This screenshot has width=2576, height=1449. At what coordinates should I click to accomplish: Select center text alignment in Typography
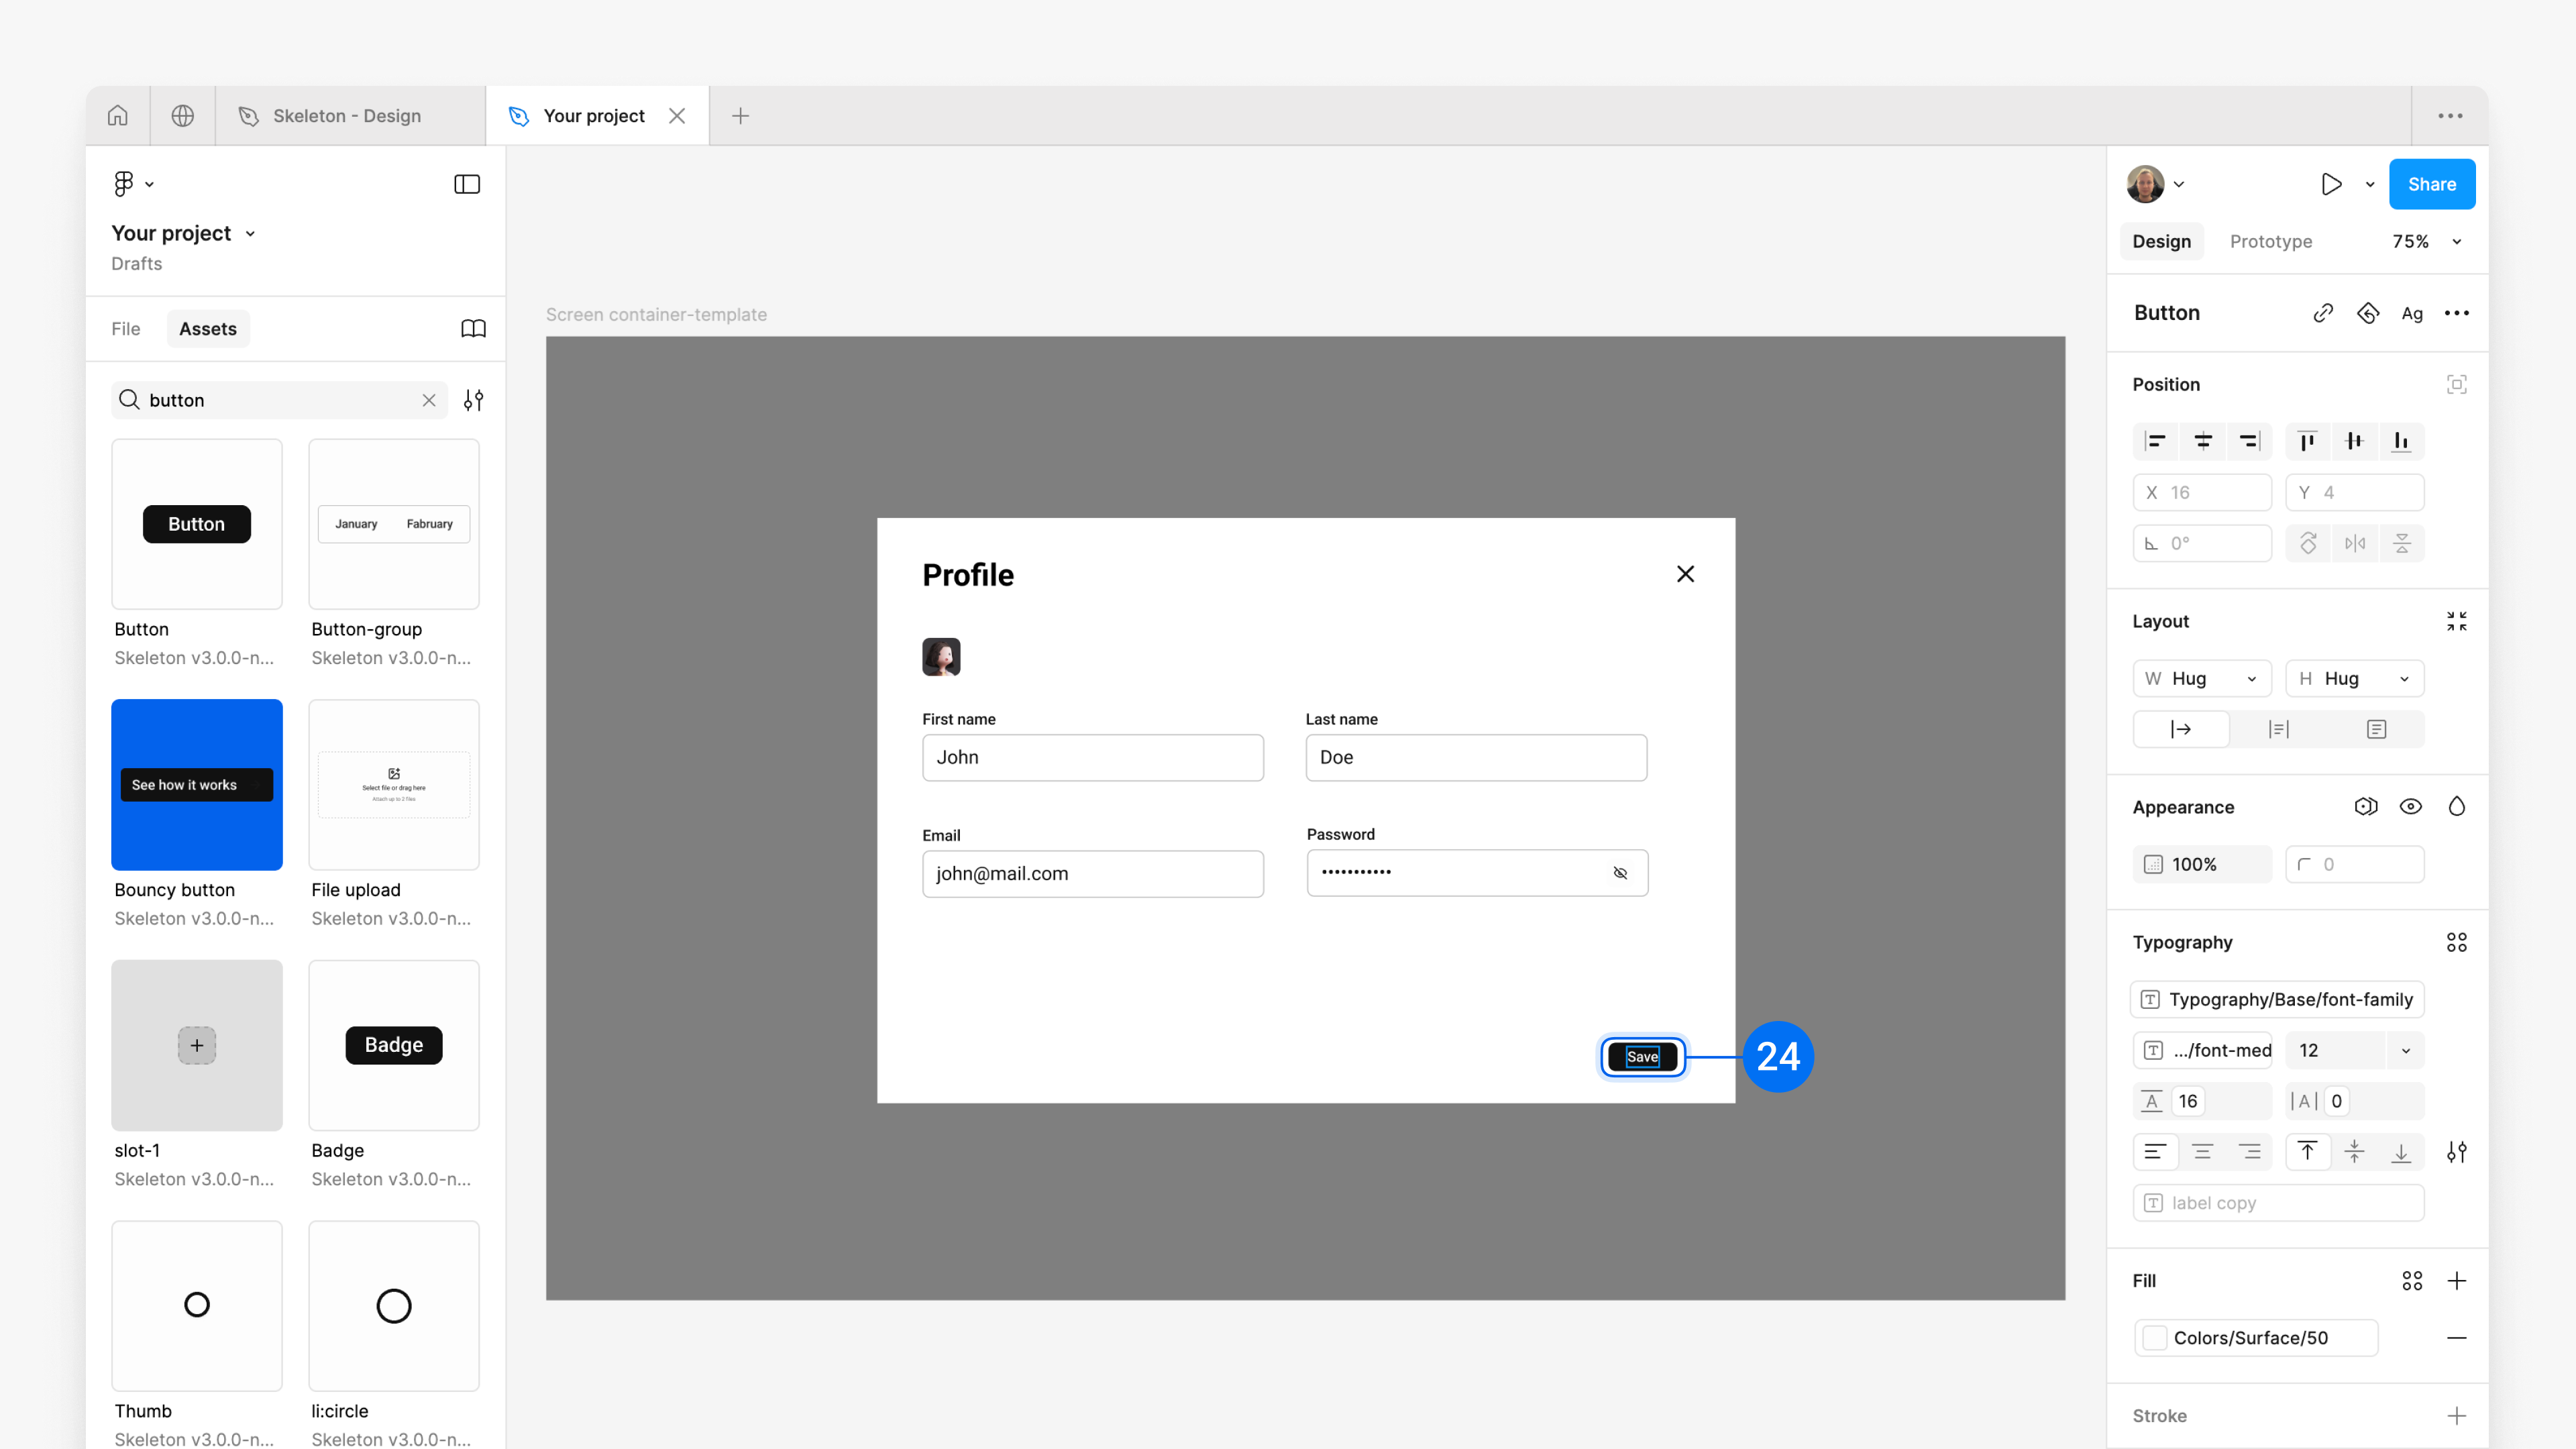click(x=2202, y=1152)
